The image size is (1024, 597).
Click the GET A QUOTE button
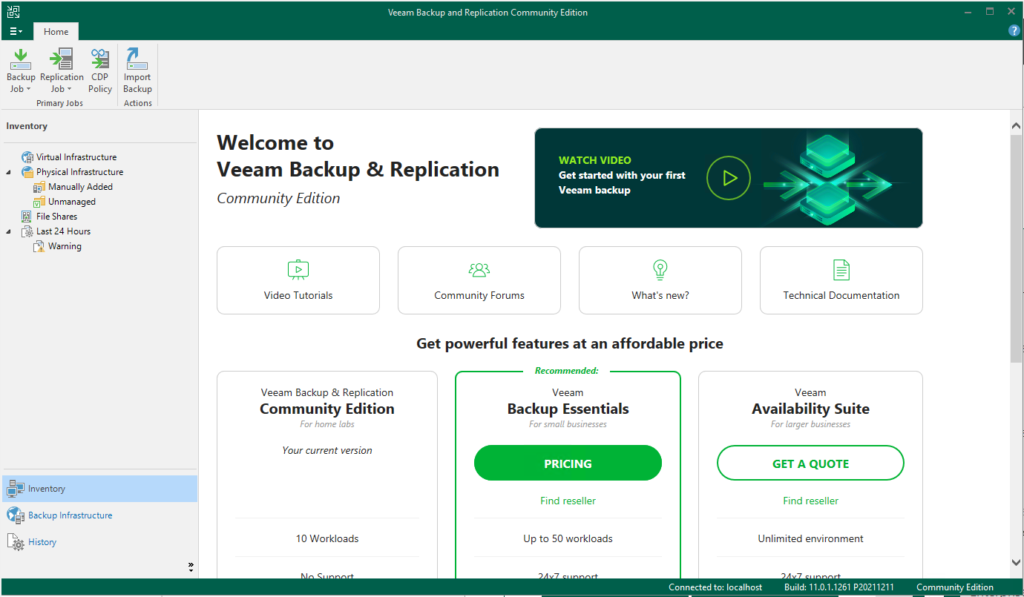pyautogui.click(x=810, y=463)
